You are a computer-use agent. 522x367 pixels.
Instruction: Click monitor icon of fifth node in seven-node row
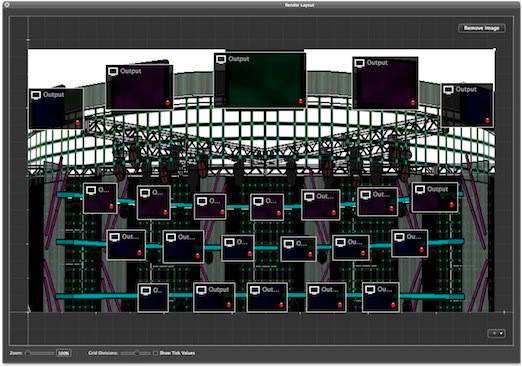(x=309, y=197)
